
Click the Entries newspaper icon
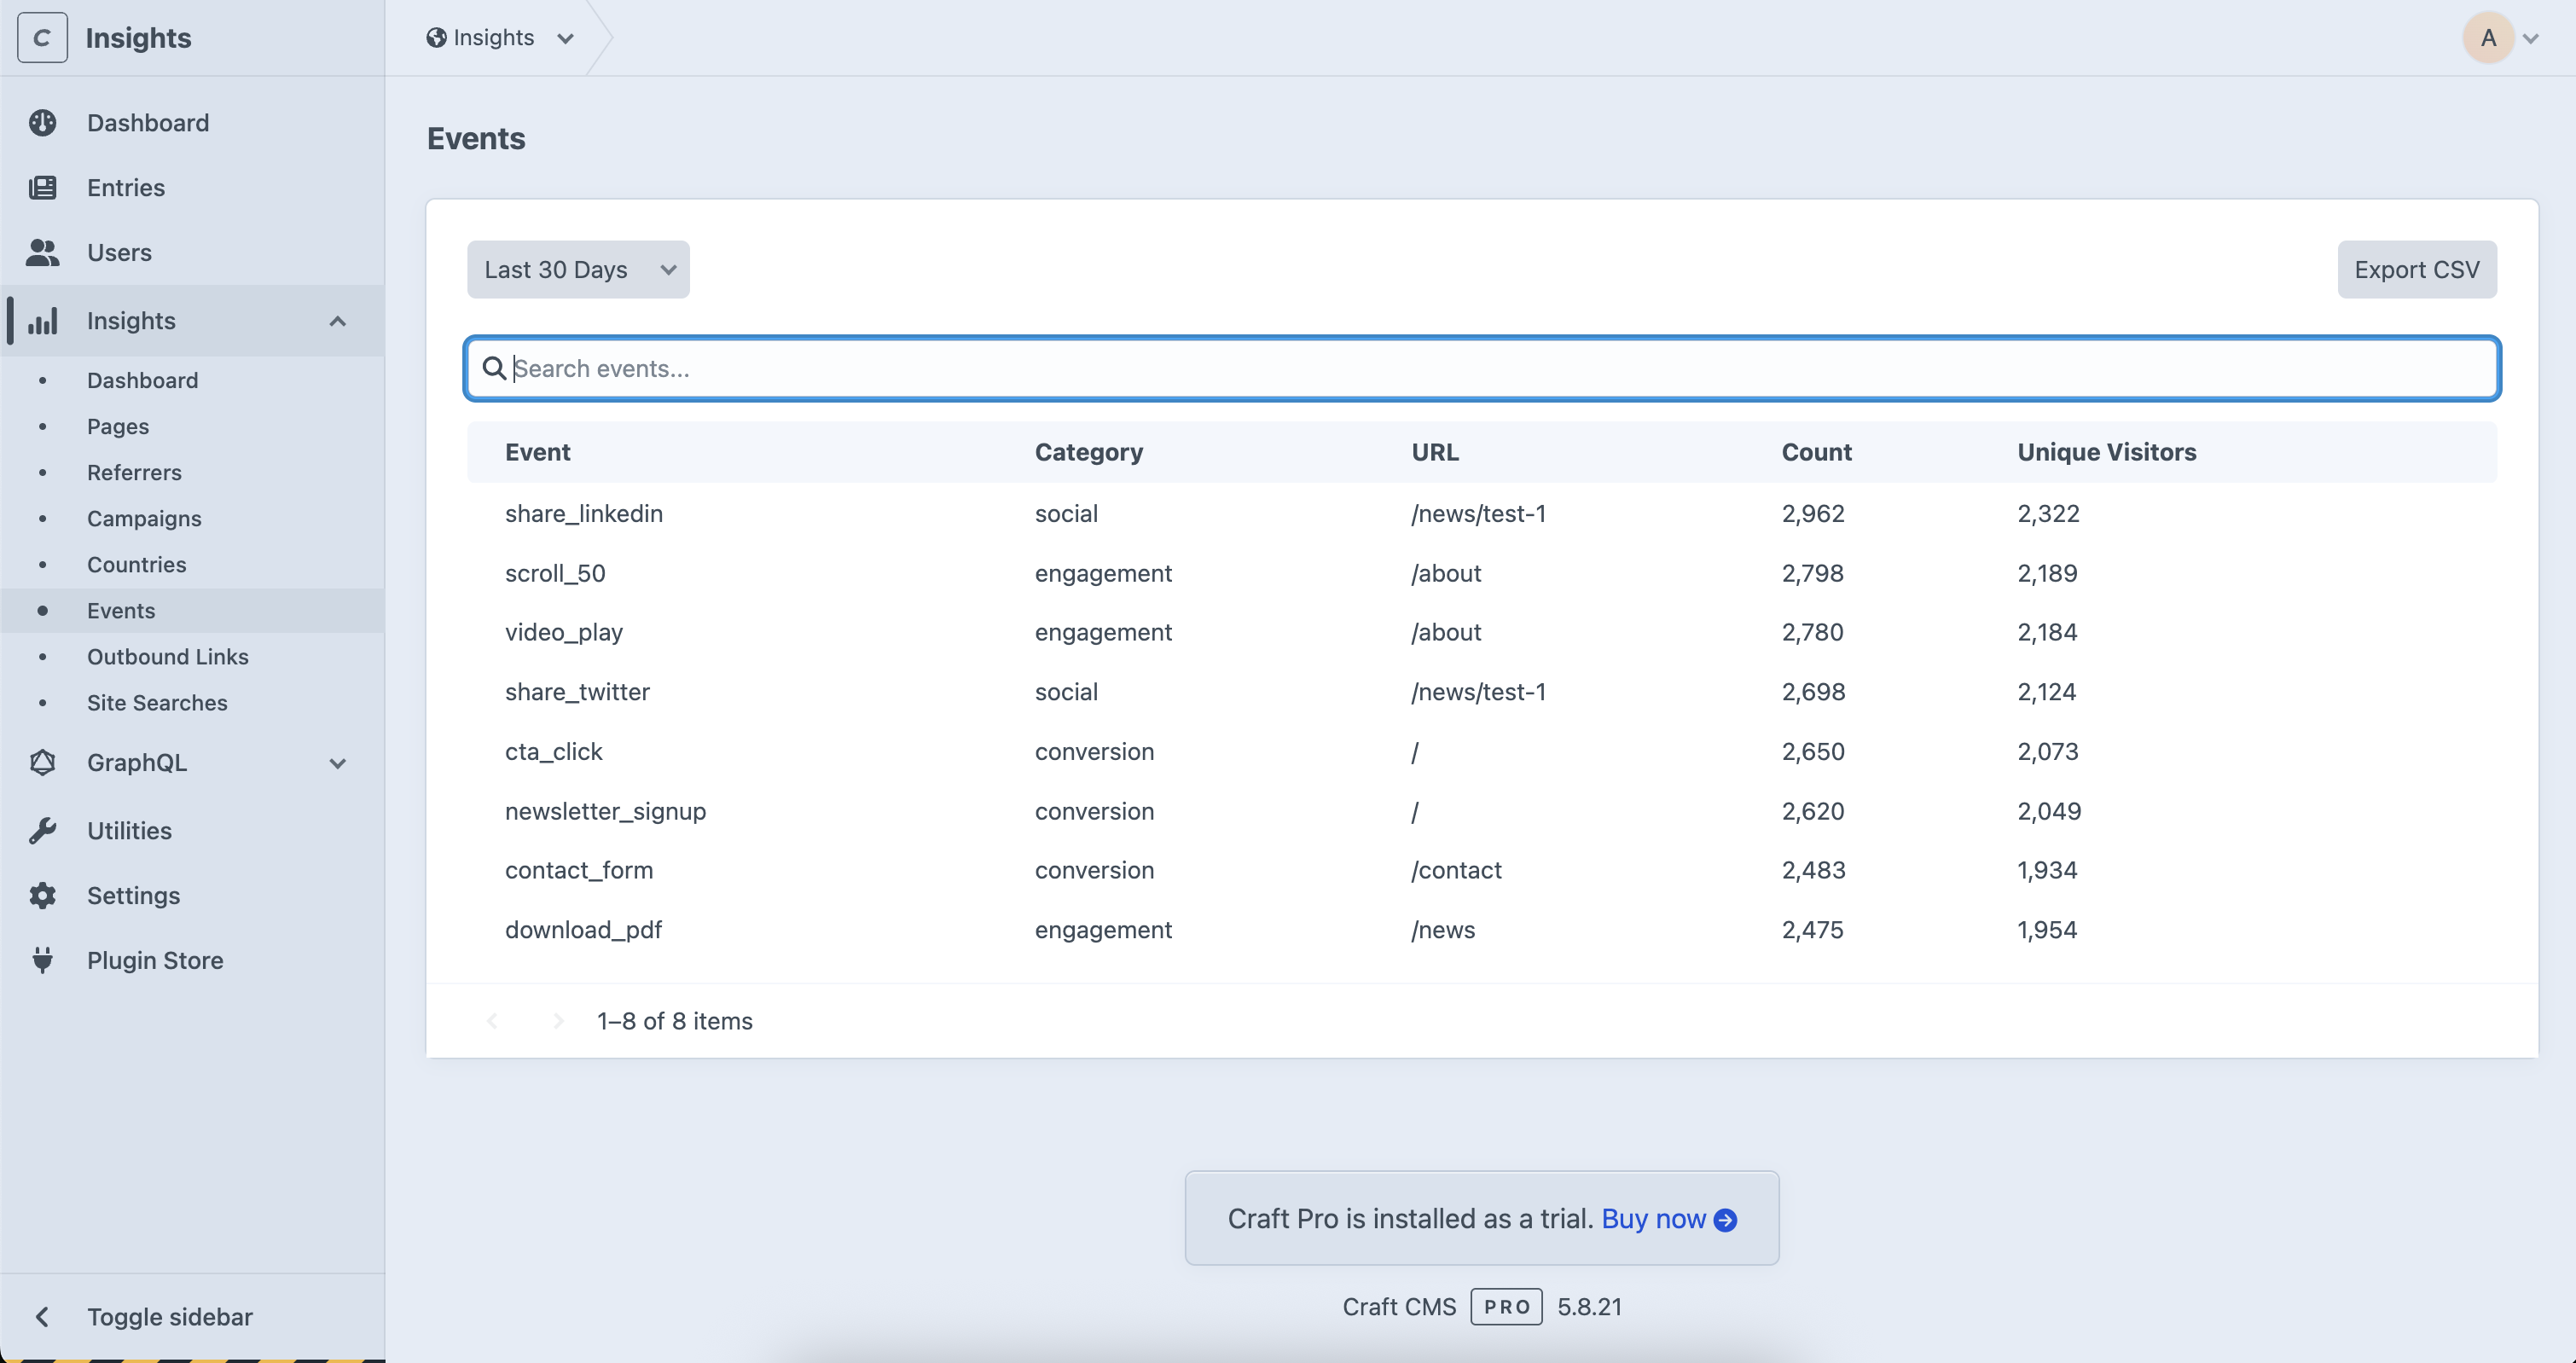click(42, 188)
